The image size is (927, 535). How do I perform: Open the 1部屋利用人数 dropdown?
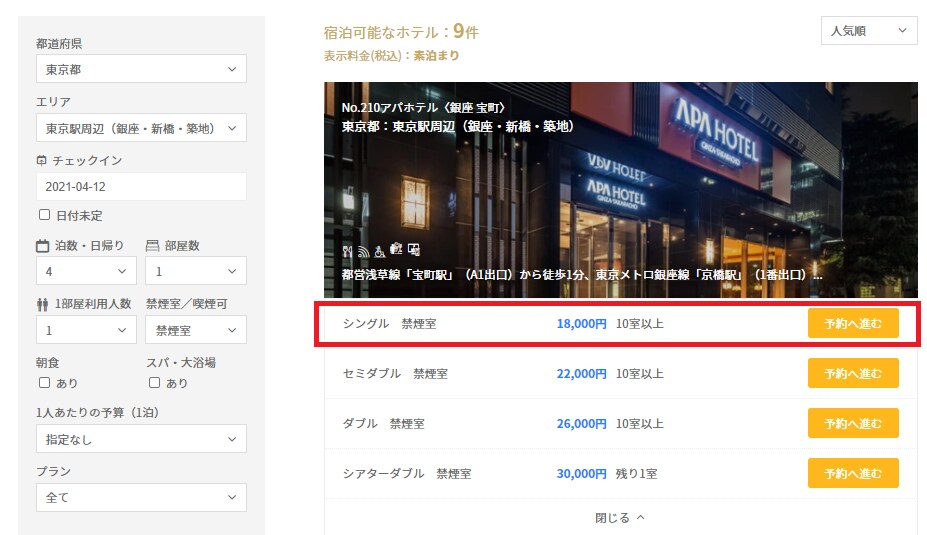(x=86, y=330)
